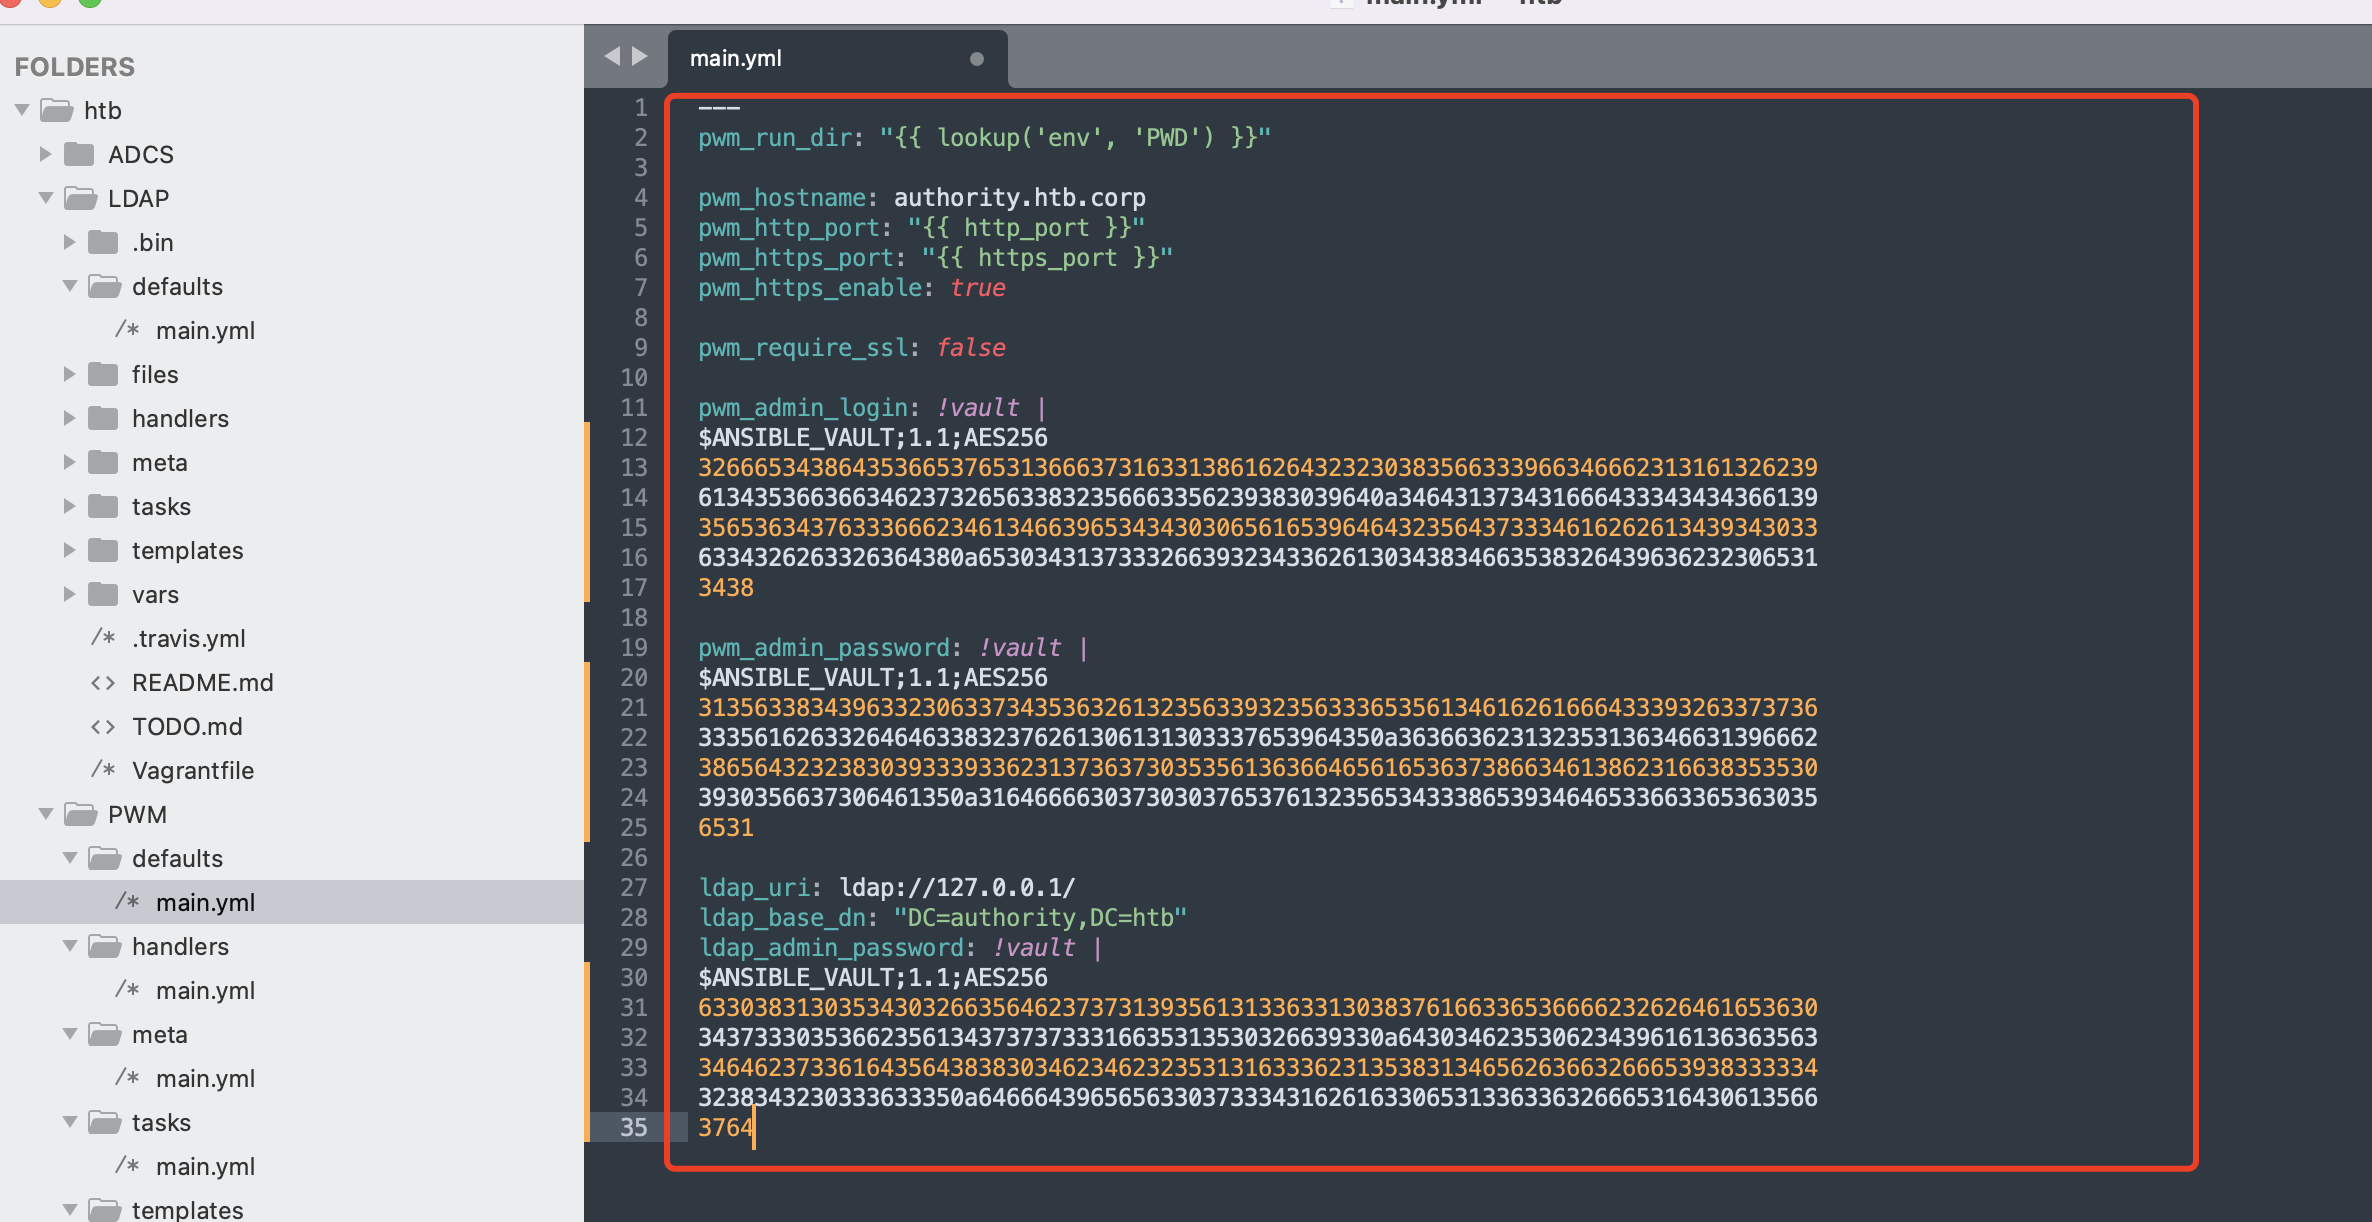Viewport: 2372px width, 1222px height.
Task: Close main.yml tab via unsaved dot
Action: (977, 59)
